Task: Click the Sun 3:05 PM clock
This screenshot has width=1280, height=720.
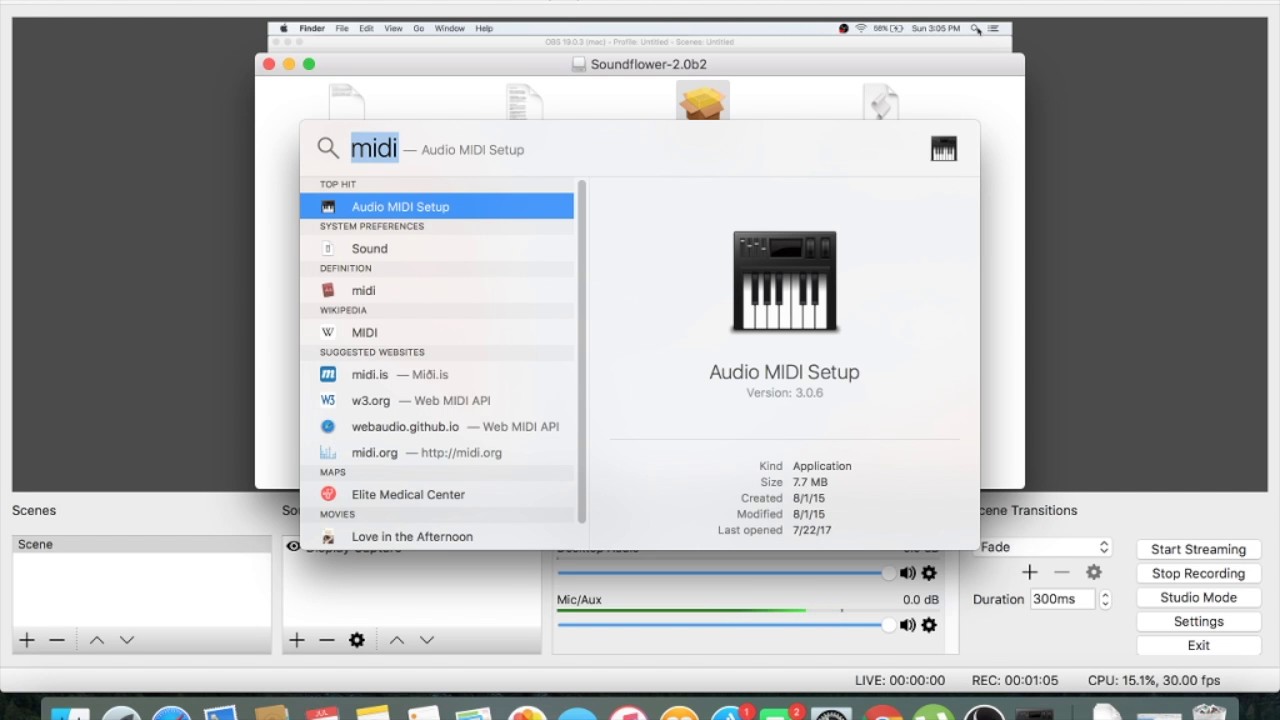Action: [x=934, y=29]
